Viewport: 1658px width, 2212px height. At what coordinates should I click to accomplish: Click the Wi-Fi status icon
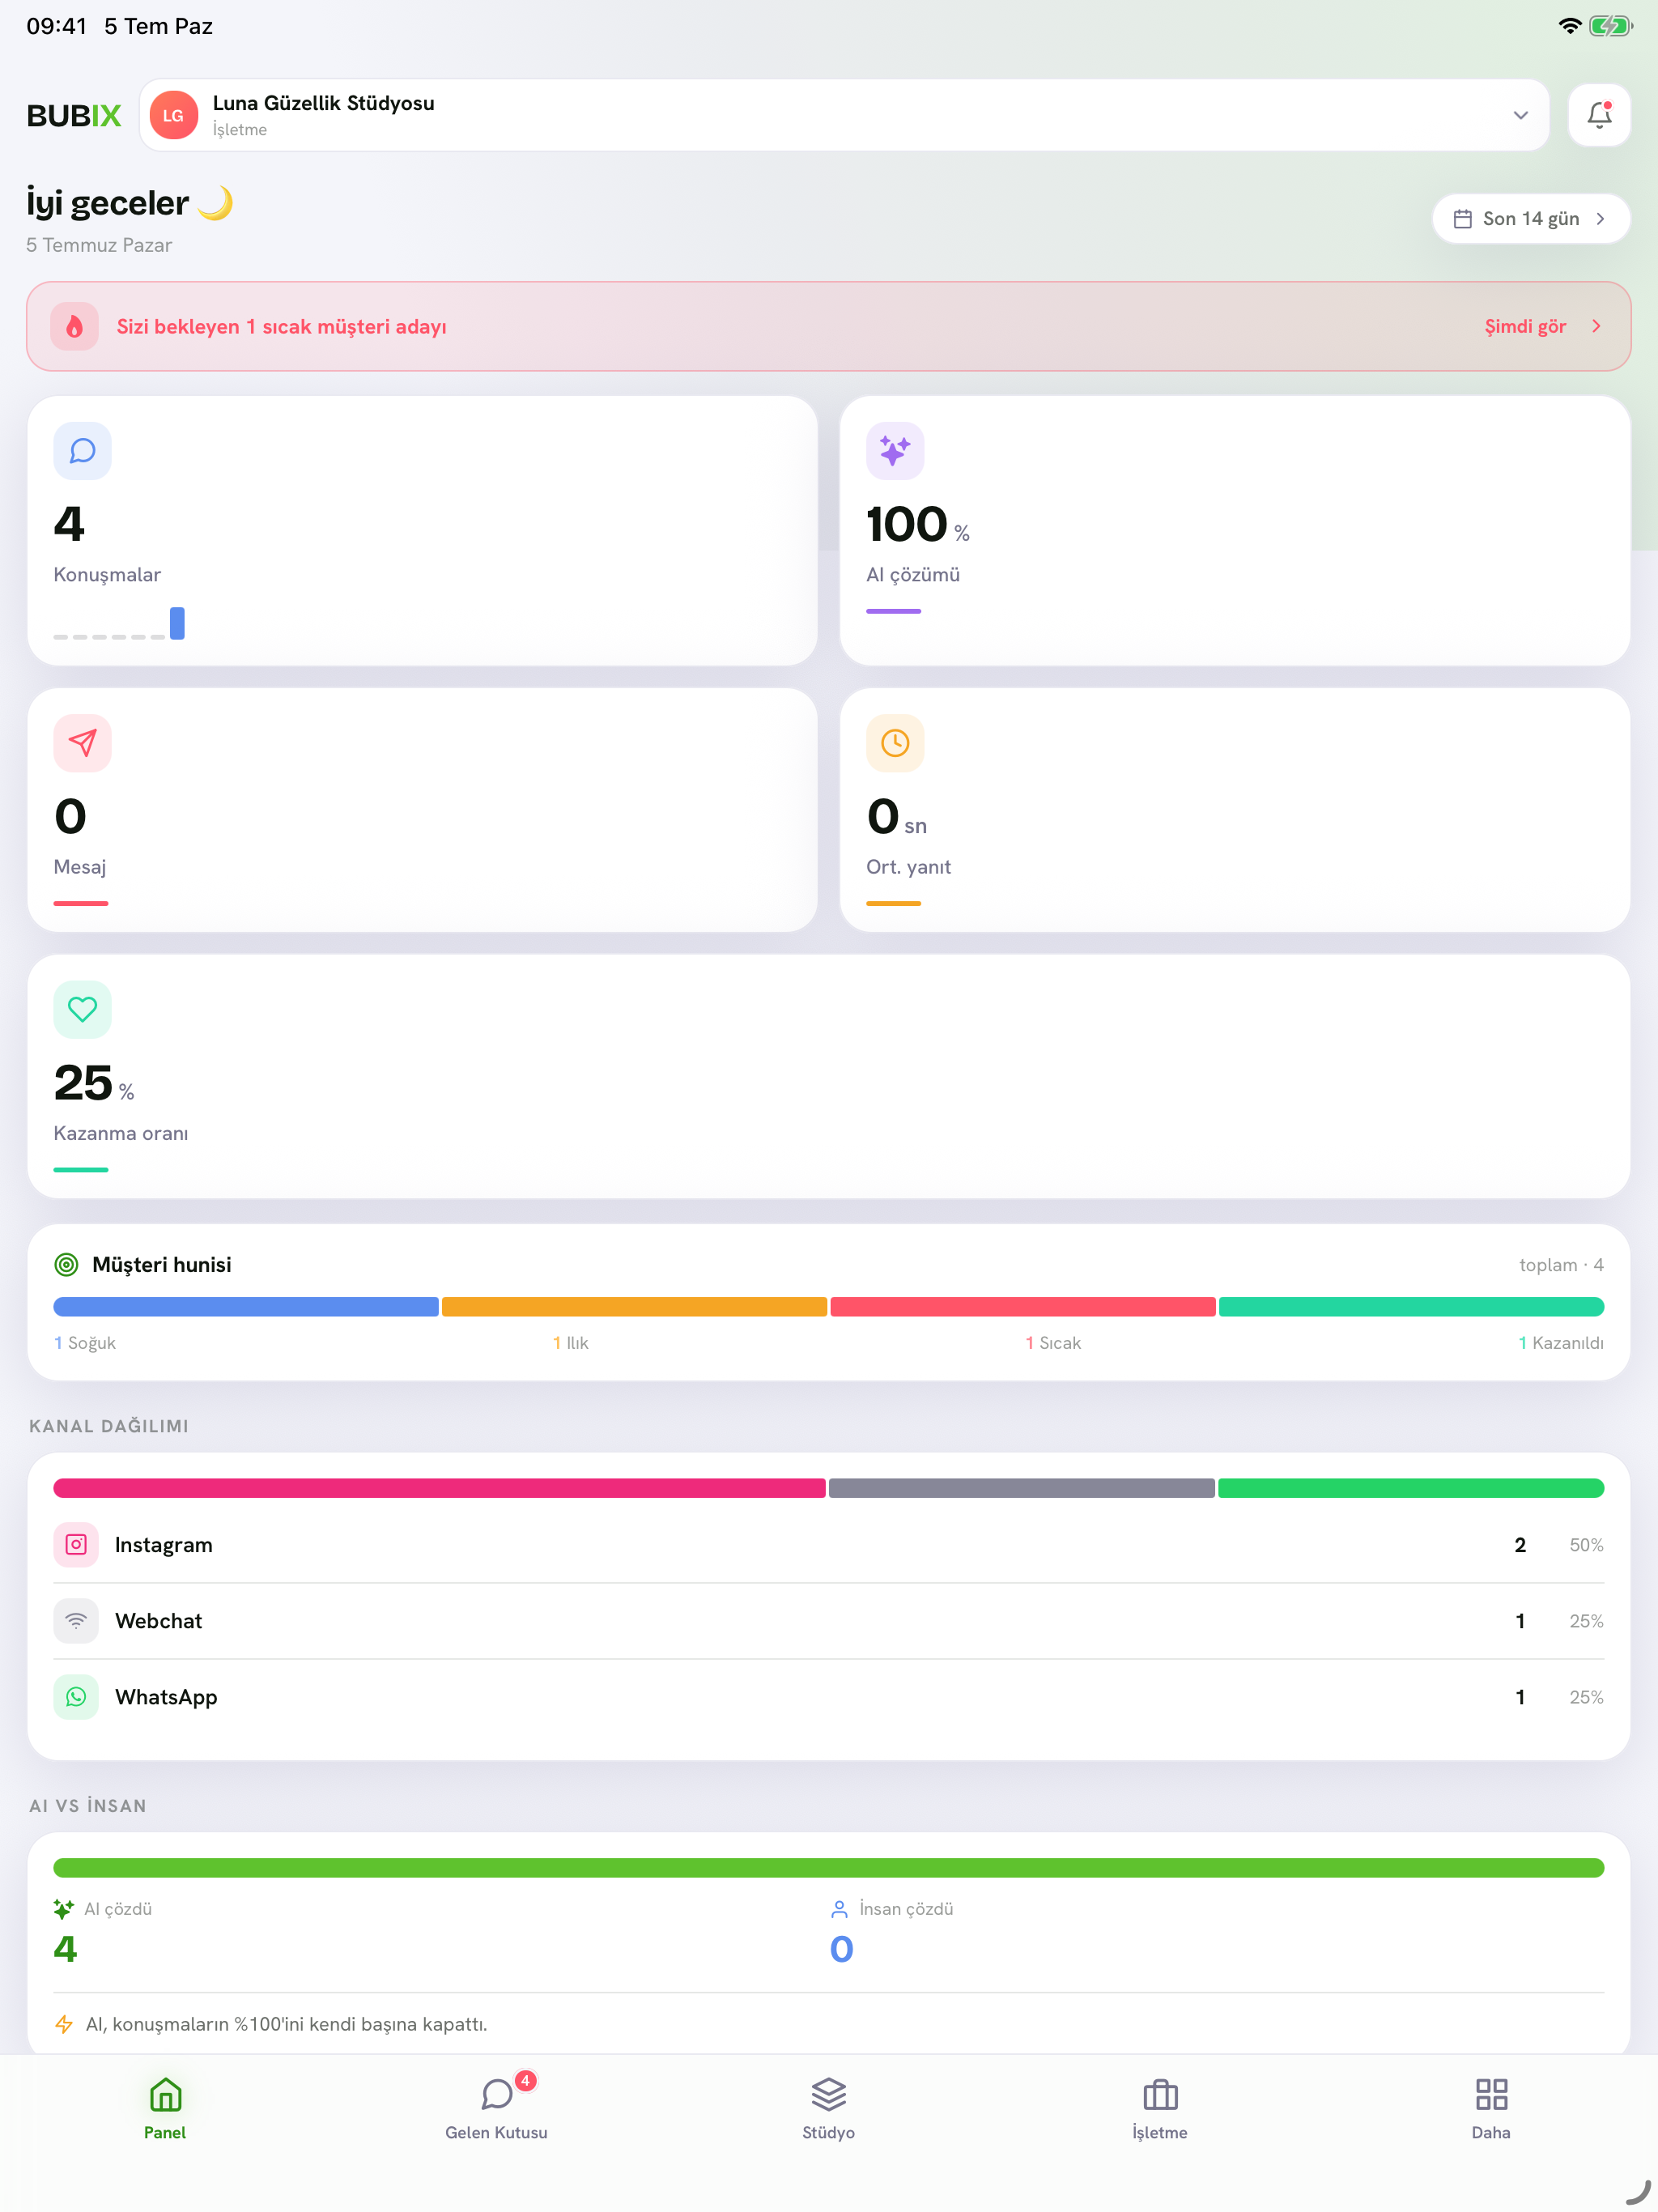[1569, 26]
